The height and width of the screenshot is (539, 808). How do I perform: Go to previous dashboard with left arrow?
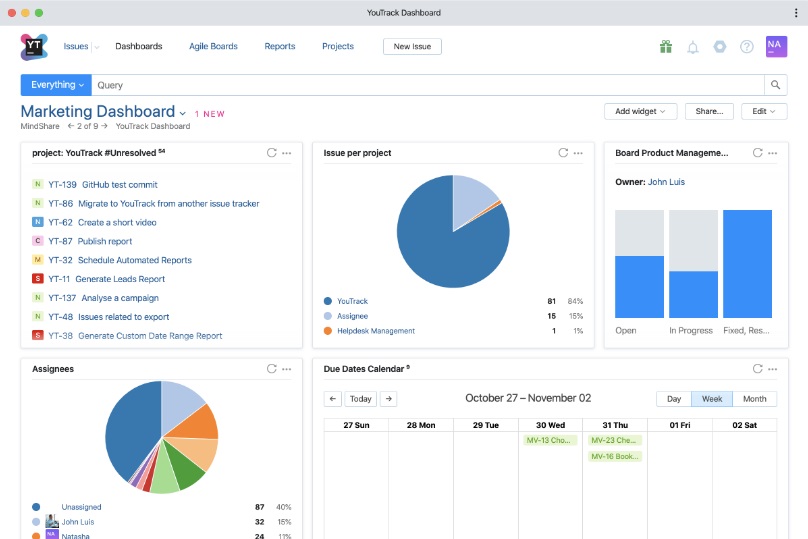(x=71, y=126)
